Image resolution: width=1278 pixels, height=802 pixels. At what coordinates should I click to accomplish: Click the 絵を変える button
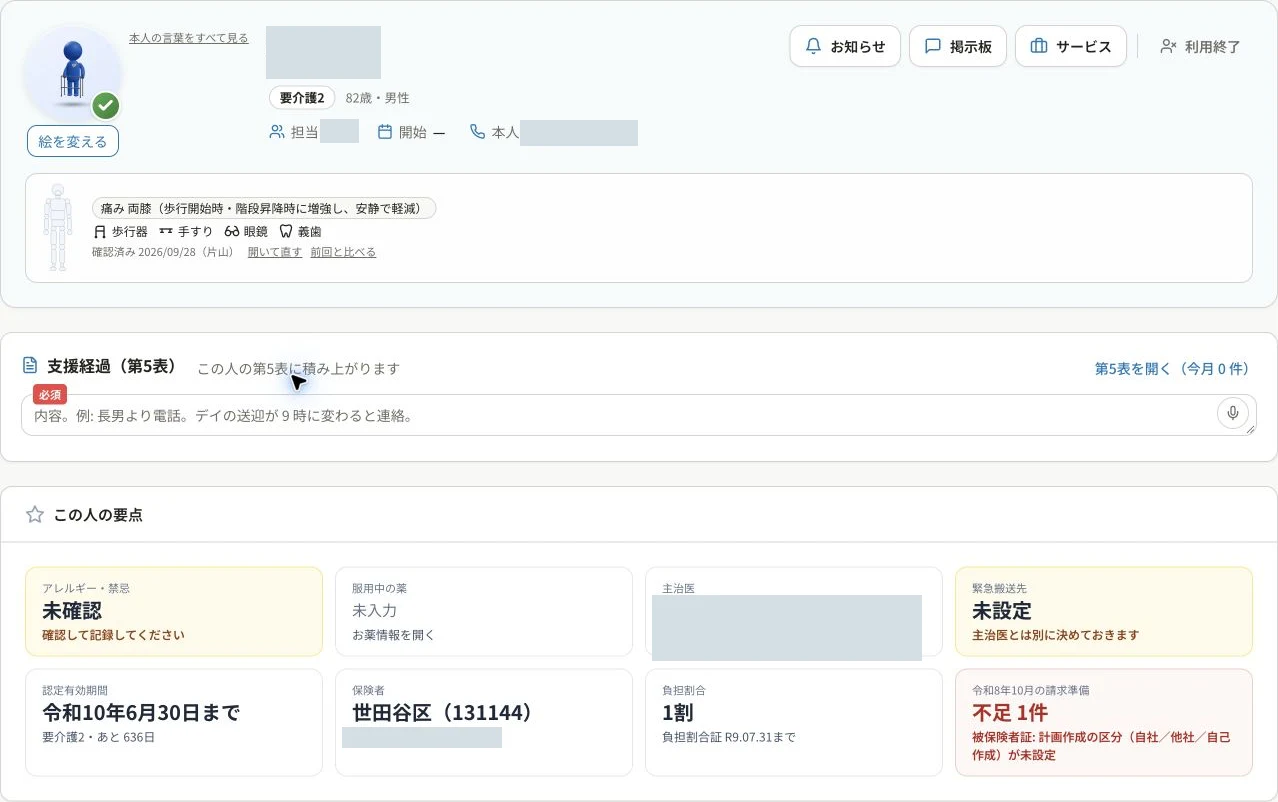[73, 141]
